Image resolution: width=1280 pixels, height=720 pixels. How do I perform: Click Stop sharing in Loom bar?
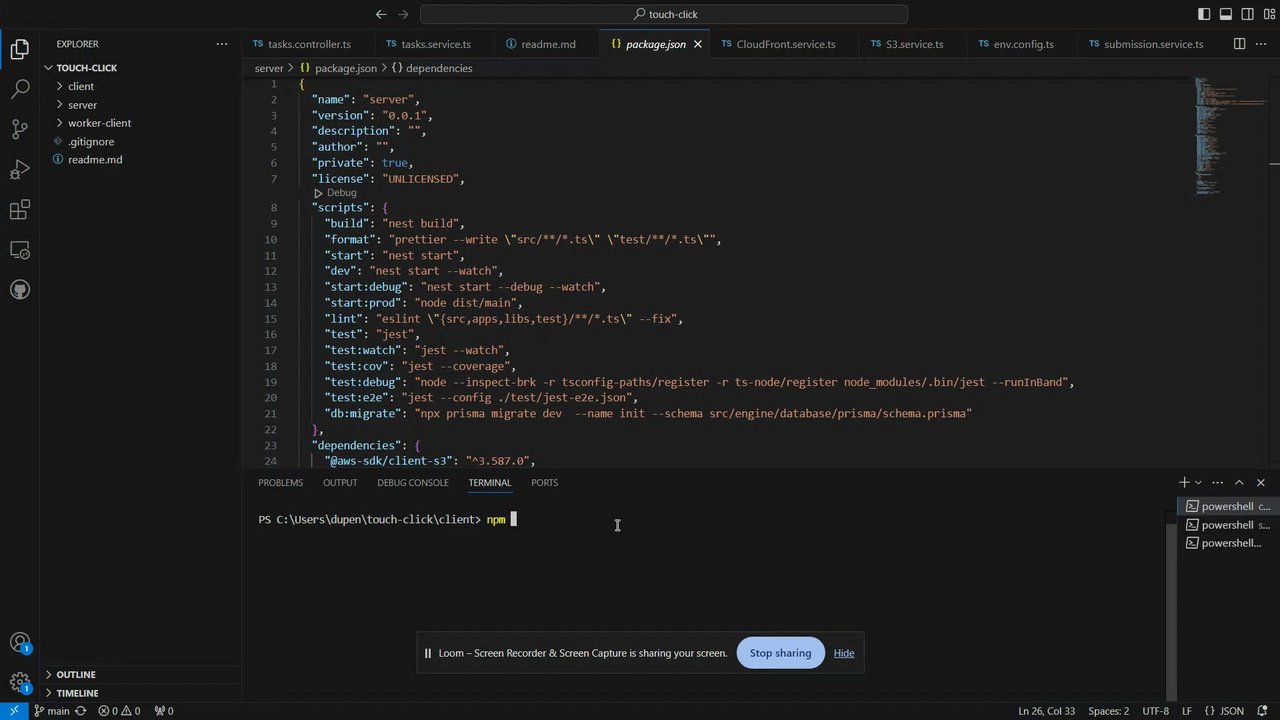pos(780,653)
